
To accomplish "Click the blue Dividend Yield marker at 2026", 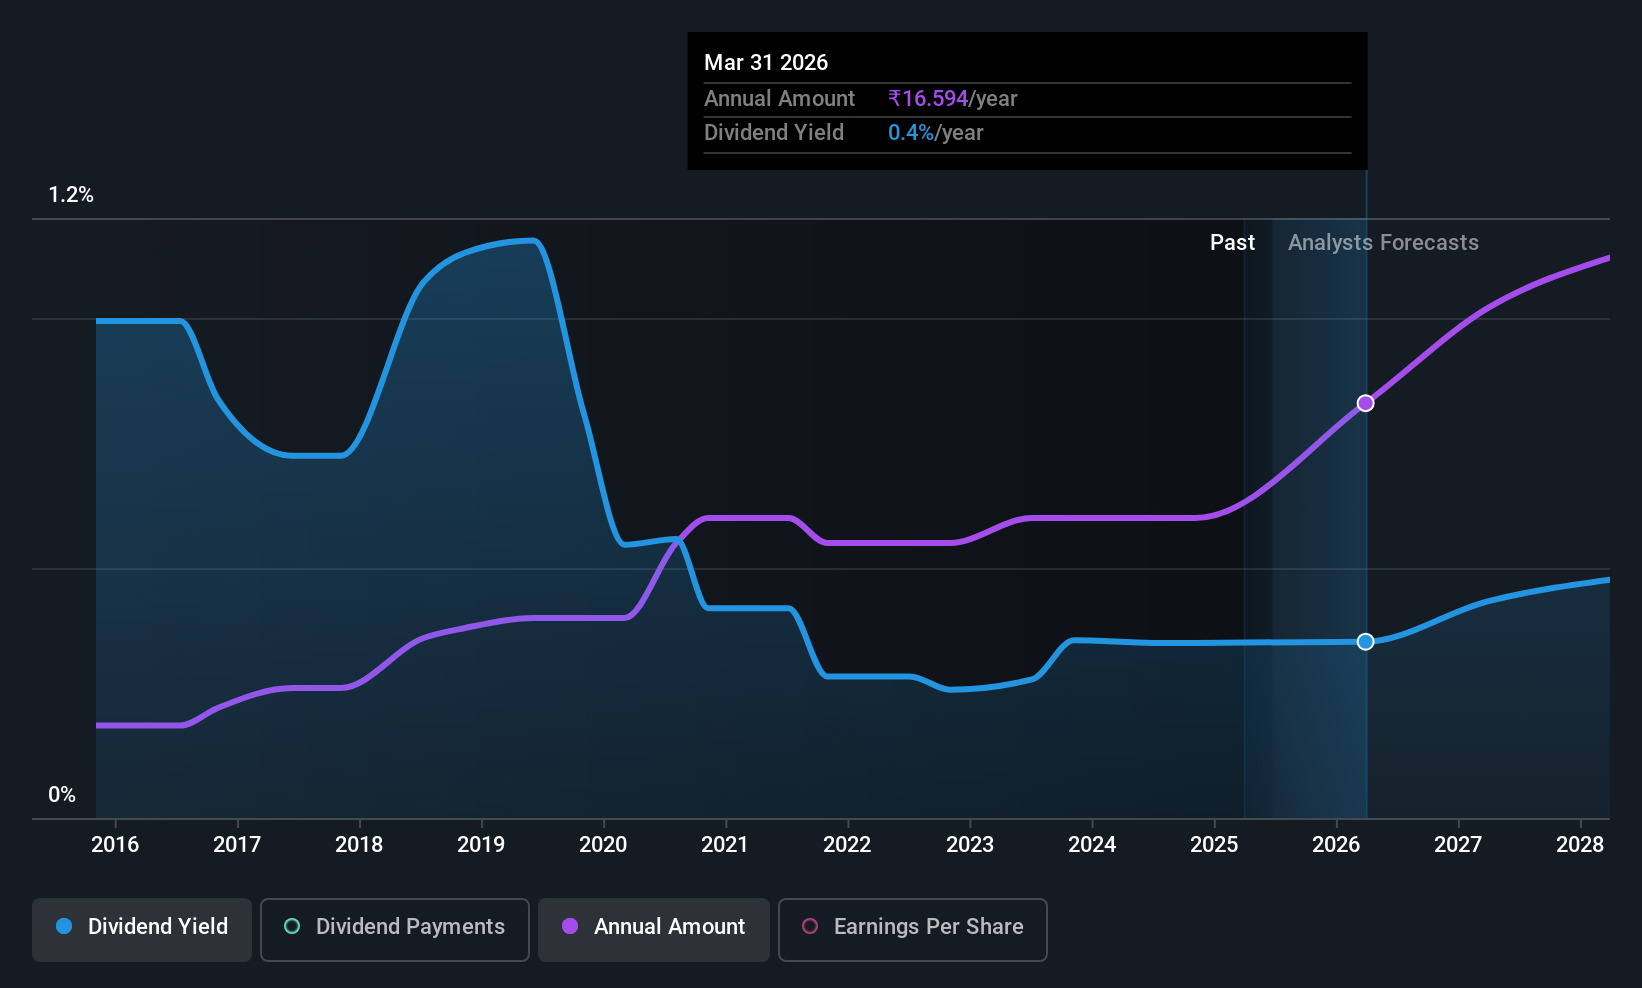I will [x=1365, y=641].
